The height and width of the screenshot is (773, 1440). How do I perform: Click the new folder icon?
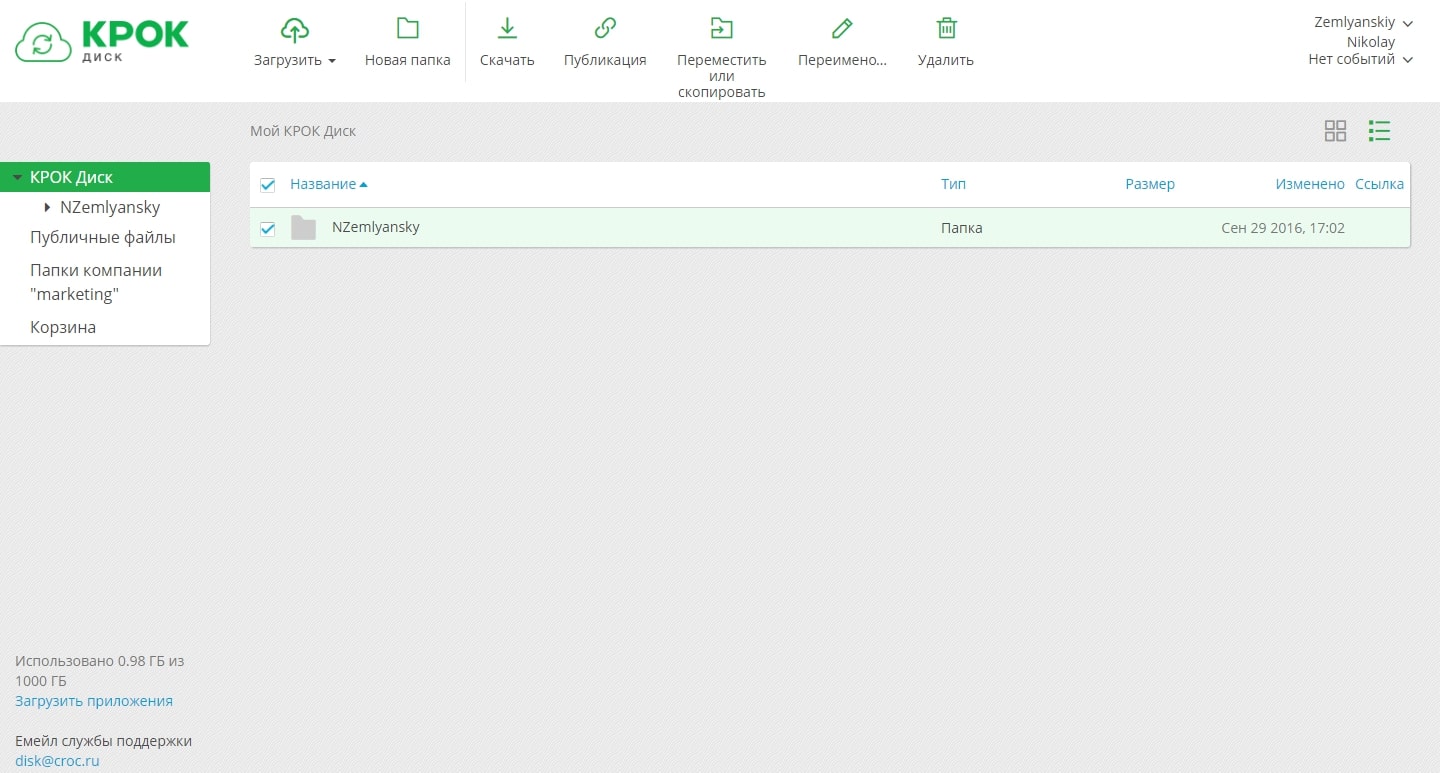point(407,28)
